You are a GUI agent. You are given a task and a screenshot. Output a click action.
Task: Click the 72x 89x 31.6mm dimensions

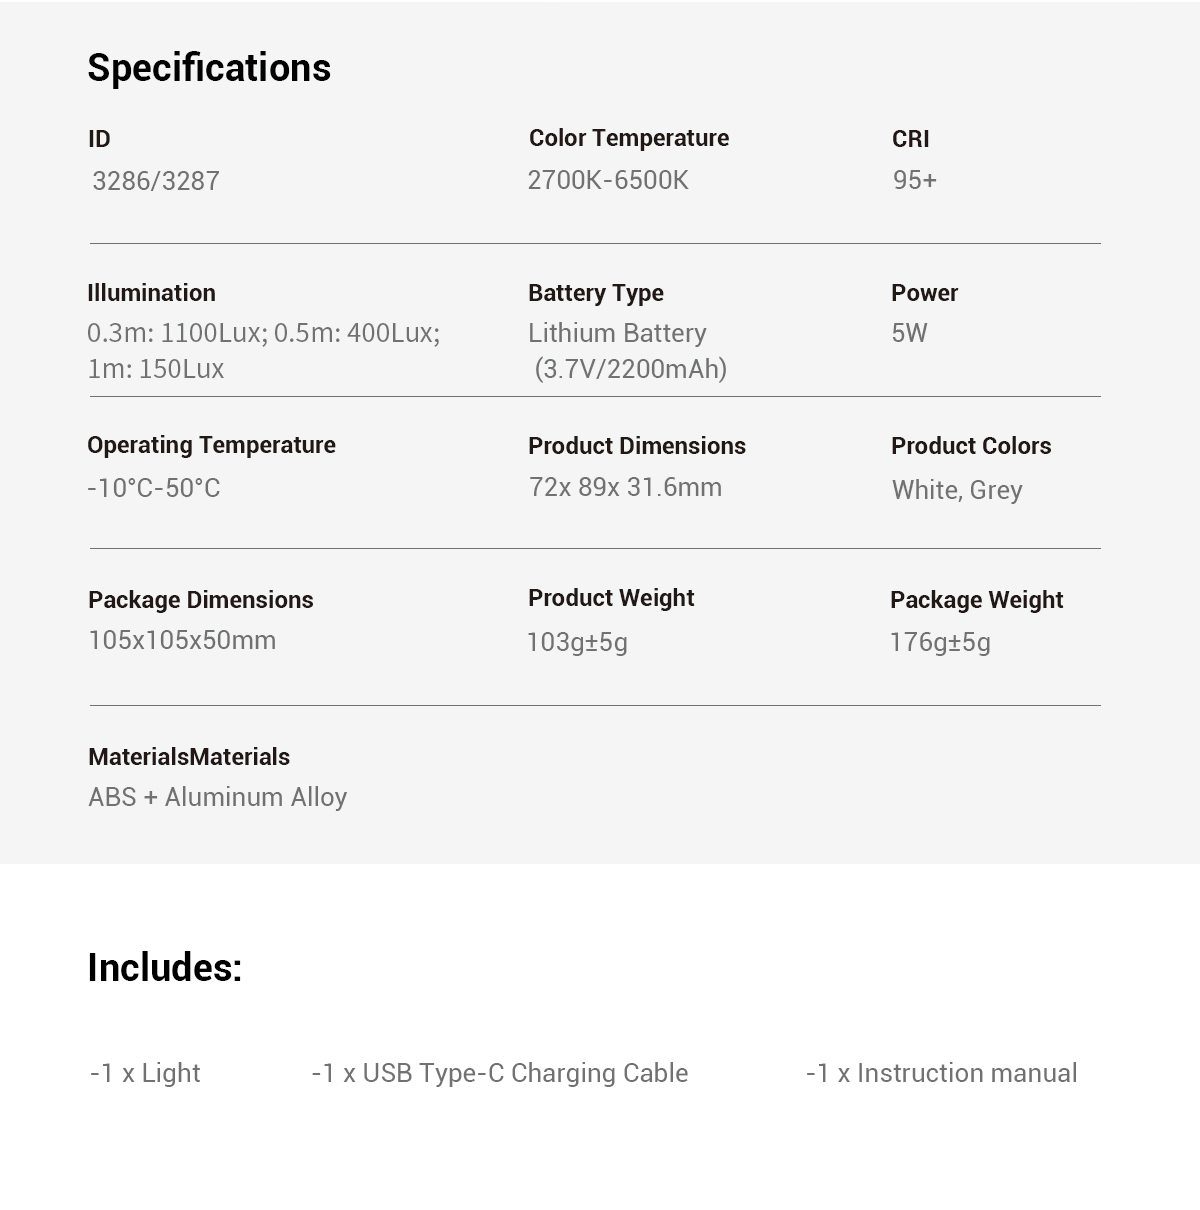click(625, 487)
